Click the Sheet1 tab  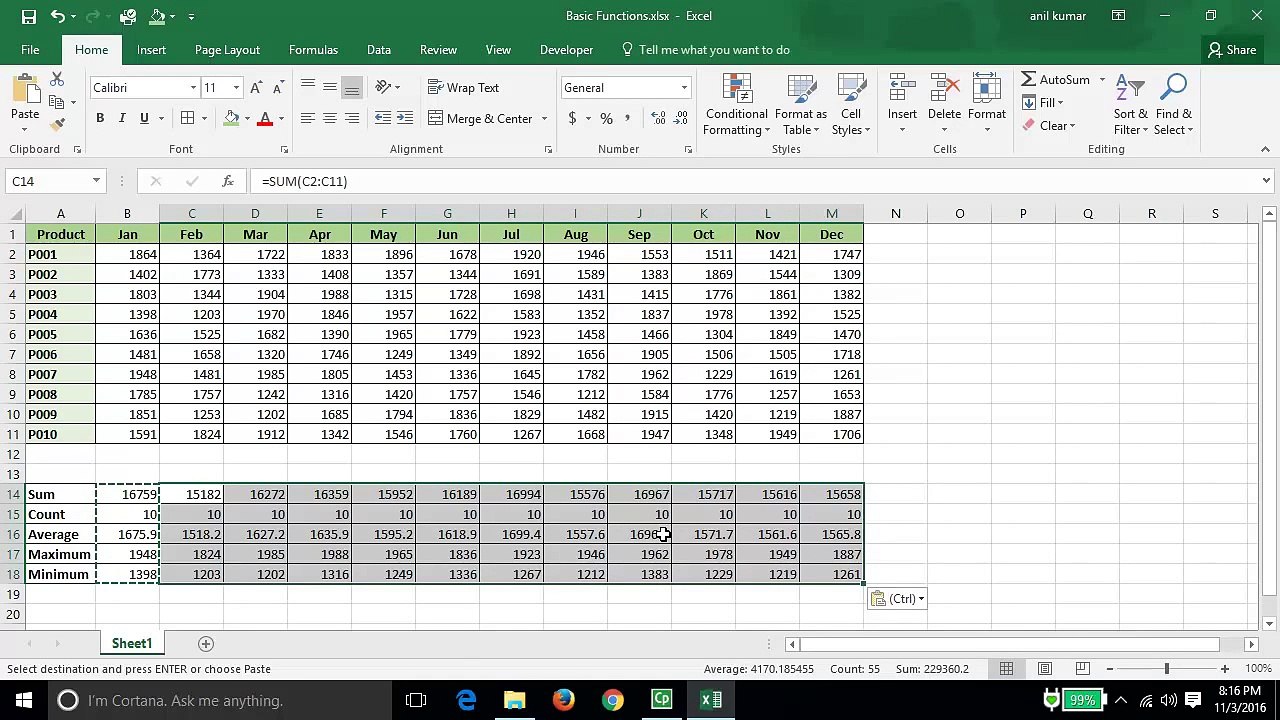coord(132,643)
